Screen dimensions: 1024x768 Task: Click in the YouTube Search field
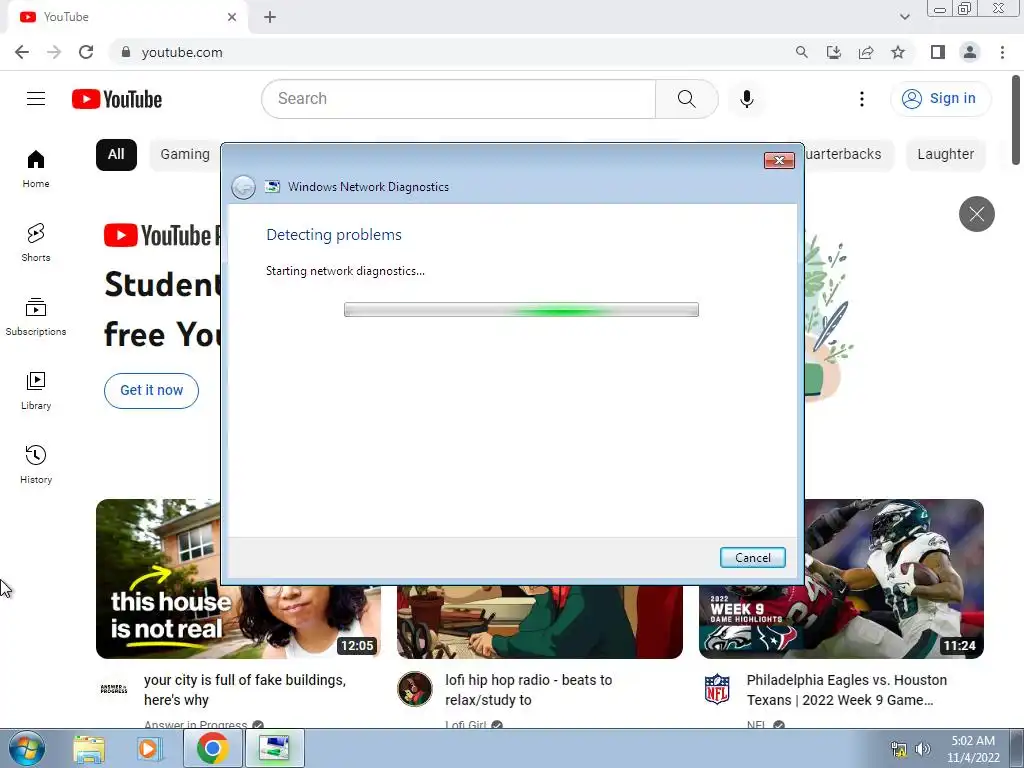458,99
